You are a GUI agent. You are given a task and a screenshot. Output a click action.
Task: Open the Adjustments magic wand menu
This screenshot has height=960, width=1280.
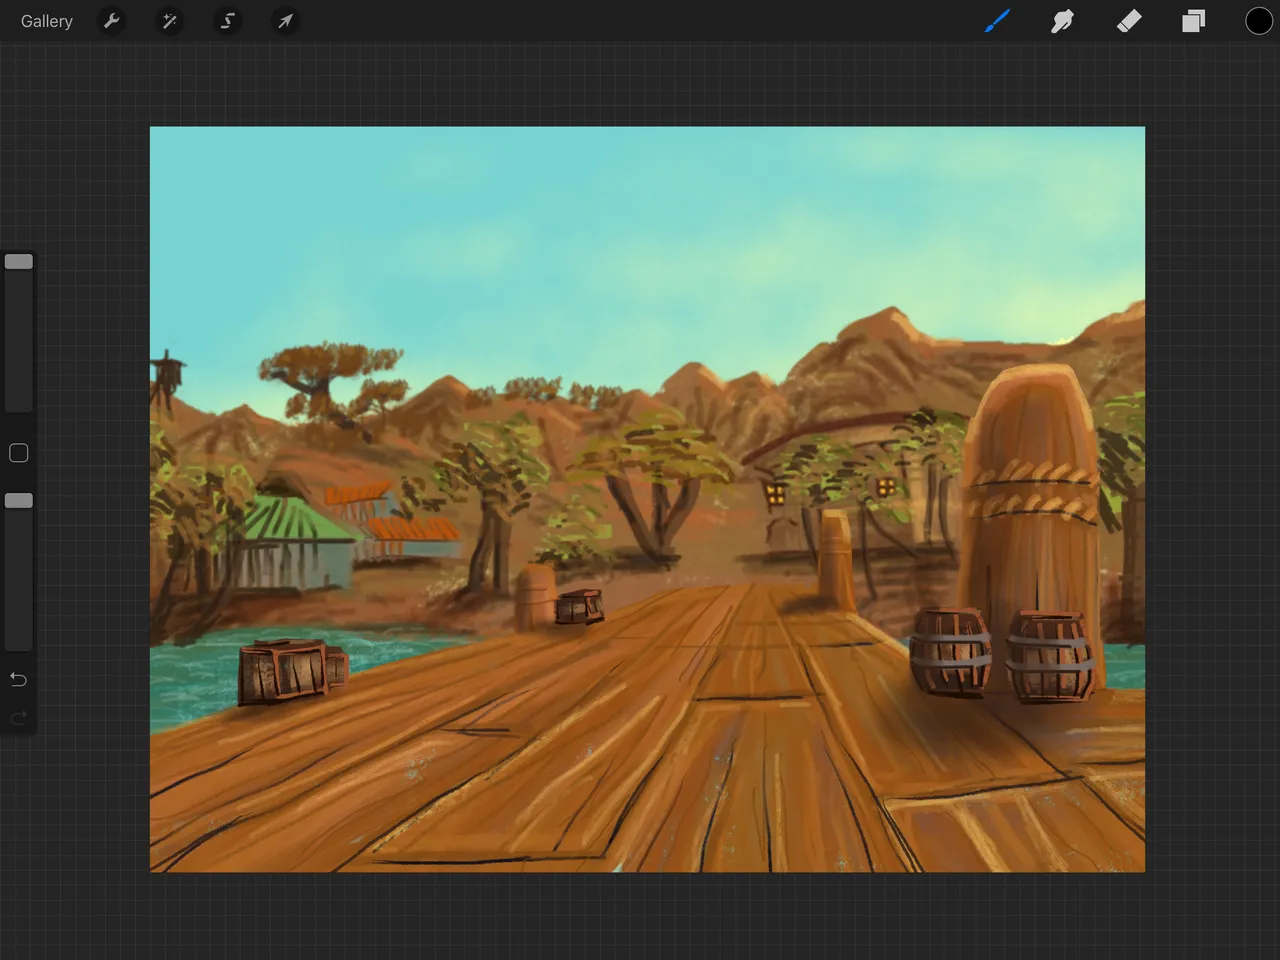click(x=170, y=21)
